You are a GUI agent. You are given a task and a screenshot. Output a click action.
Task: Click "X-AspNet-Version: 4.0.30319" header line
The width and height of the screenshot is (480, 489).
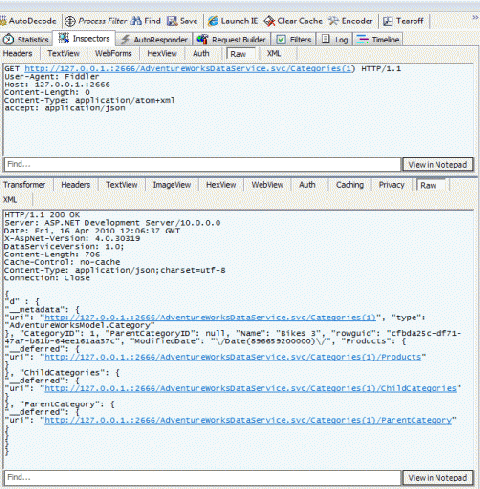click(72, 239)
